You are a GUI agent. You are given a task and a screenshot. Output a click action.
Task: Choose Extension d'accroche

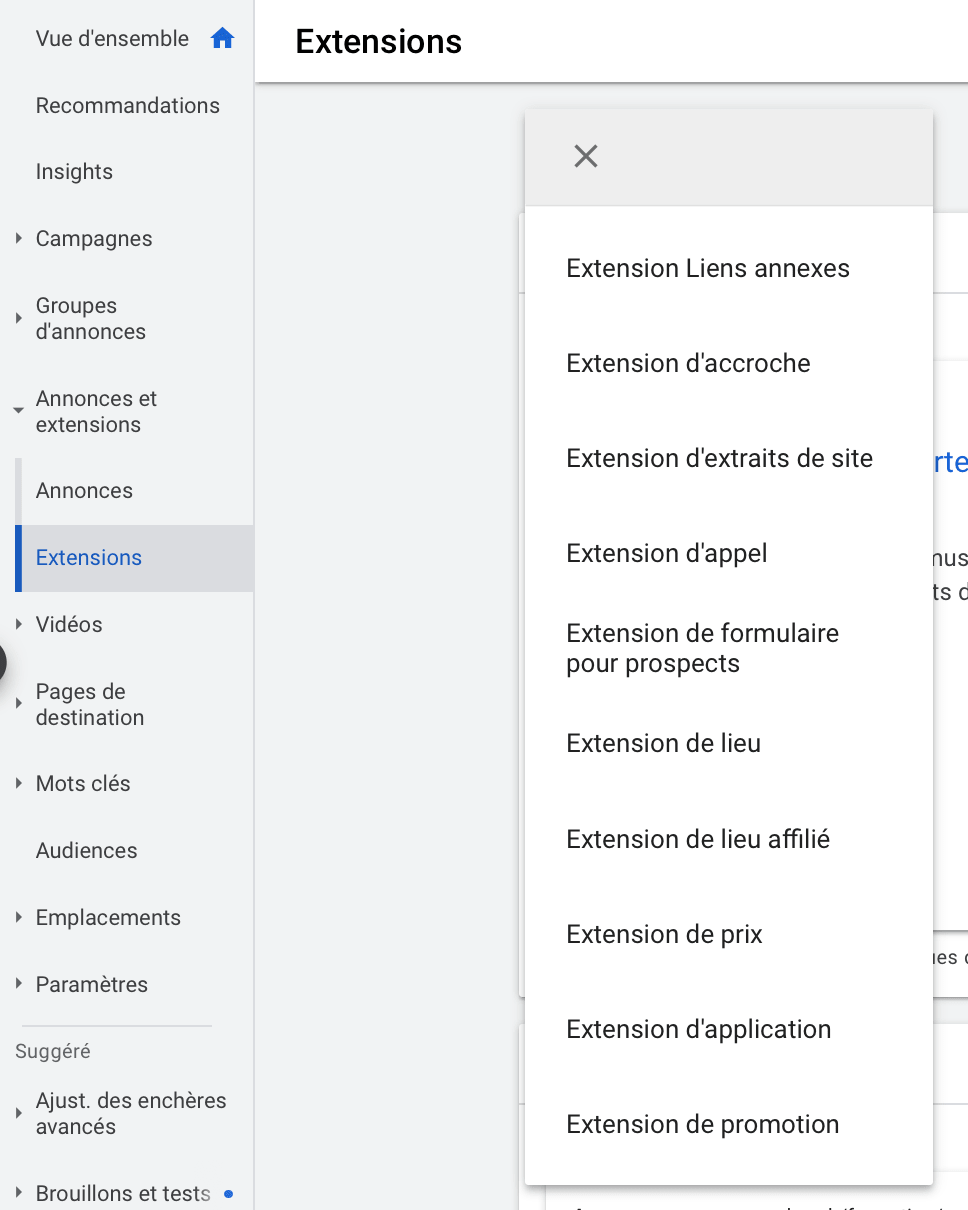tap(729, 363)
